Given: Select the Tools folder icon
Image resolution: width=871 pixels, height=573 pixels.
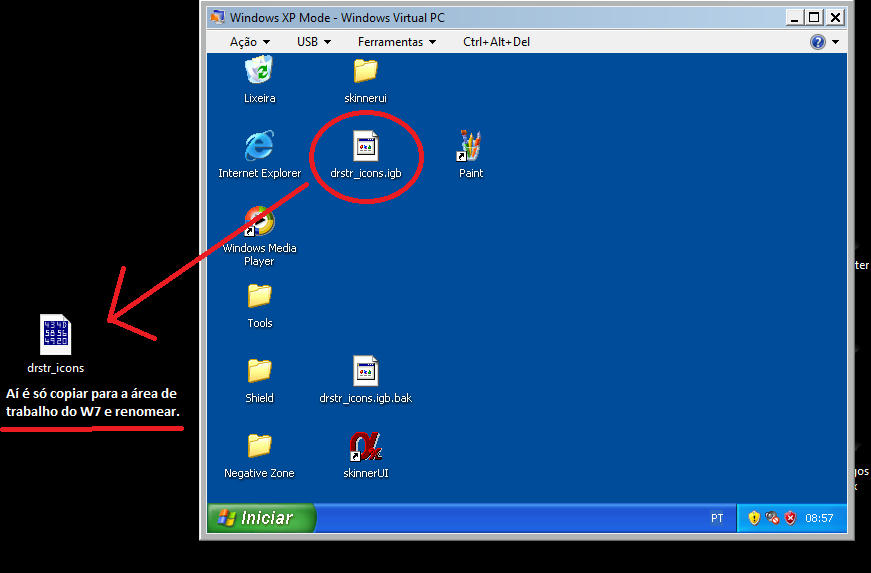Looking at the screenshot, I should click(x=259, y=296).
